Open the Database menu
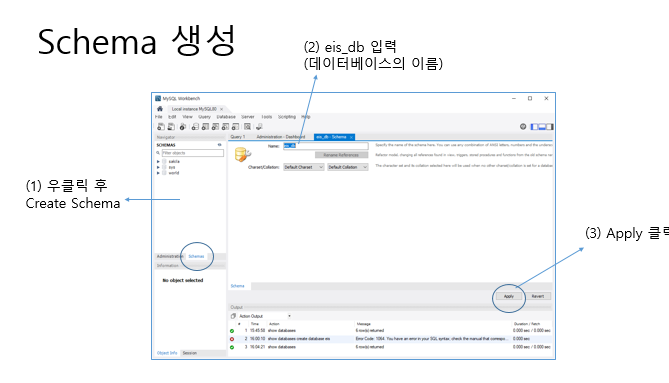 tap(226, 117)
